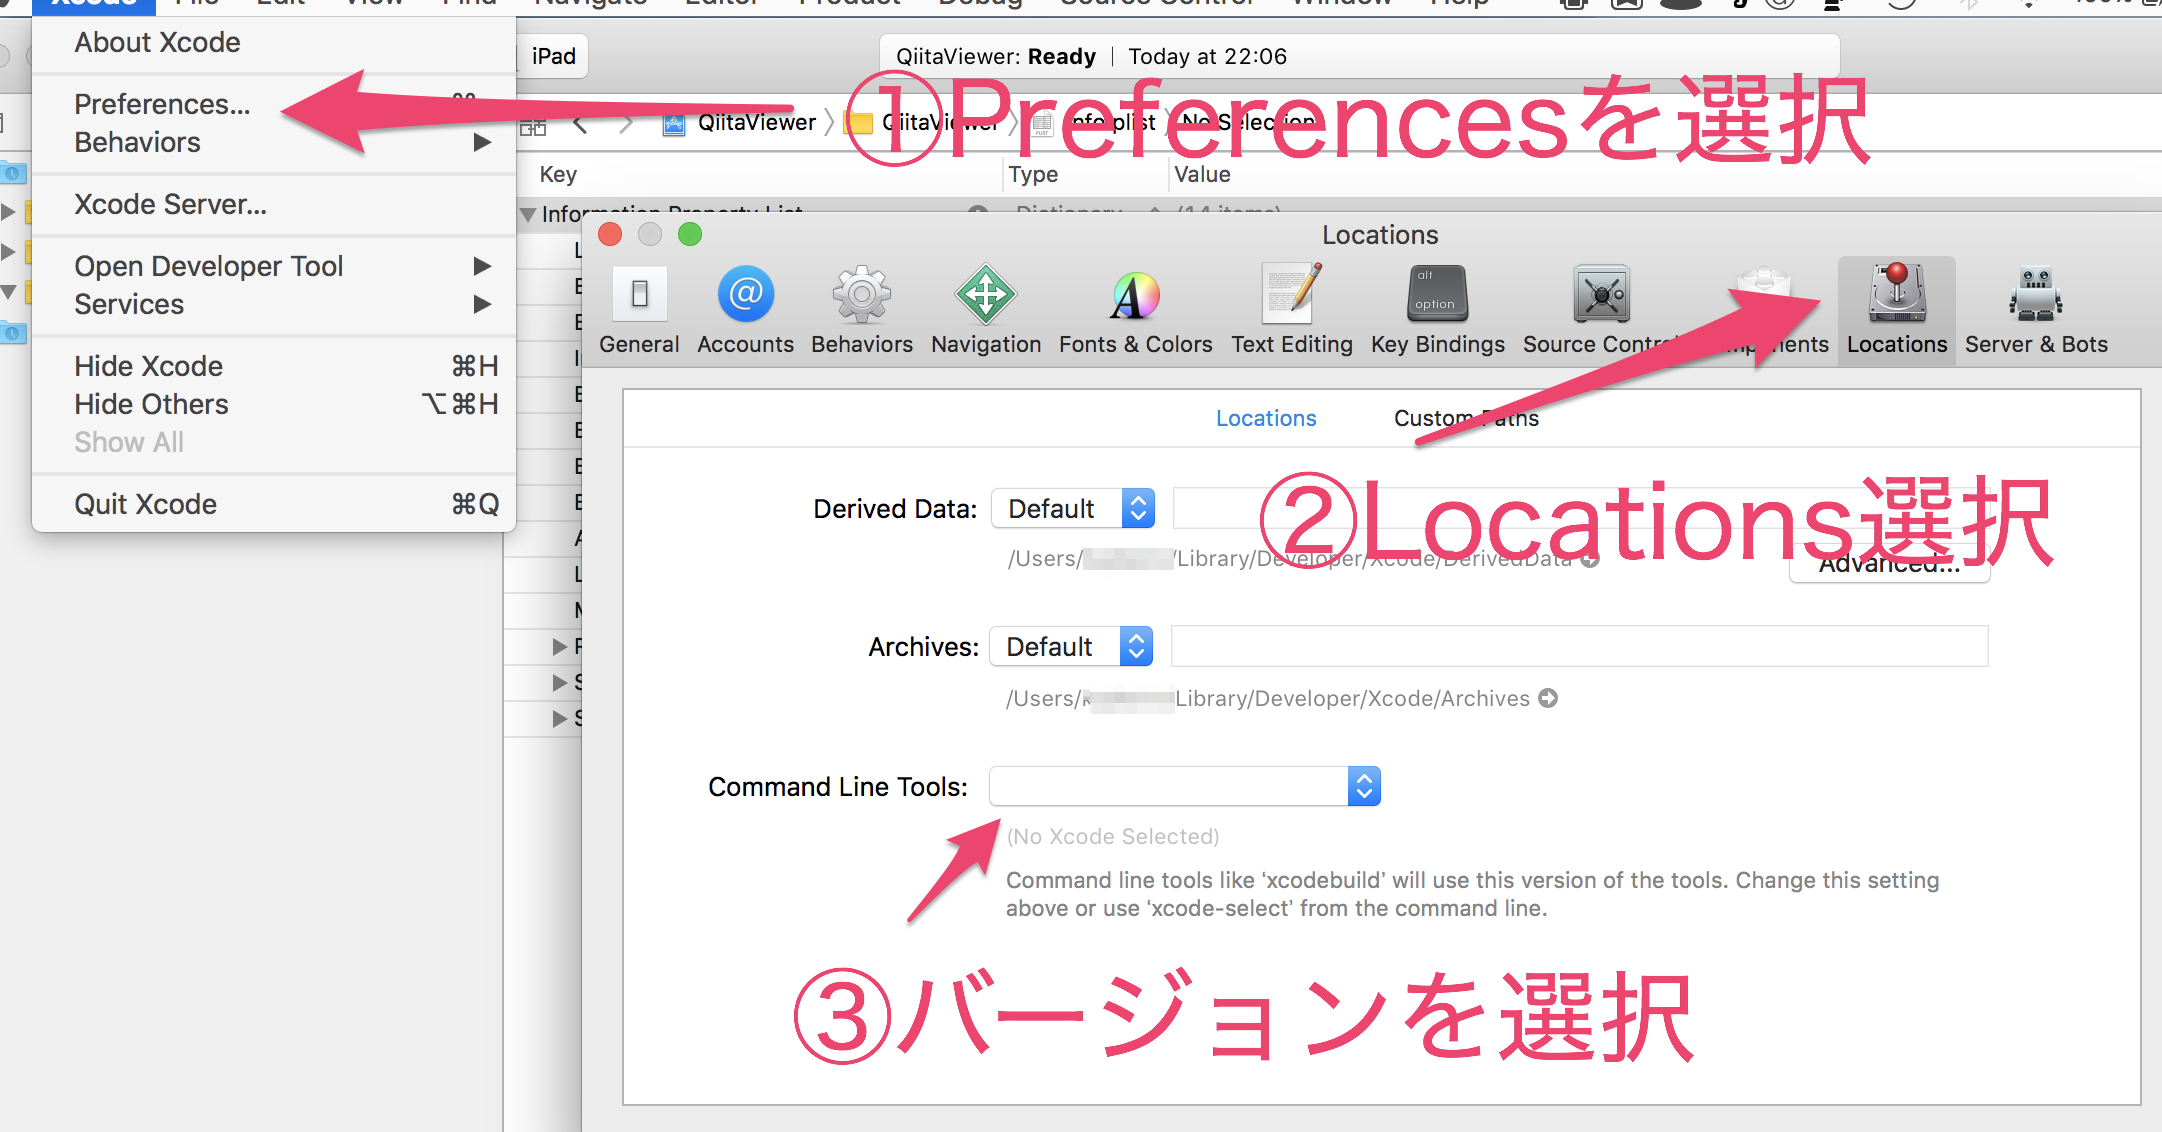2162x1132 pixels.
Task: Go forward in the editor navigation history
Action: point(626,124)
